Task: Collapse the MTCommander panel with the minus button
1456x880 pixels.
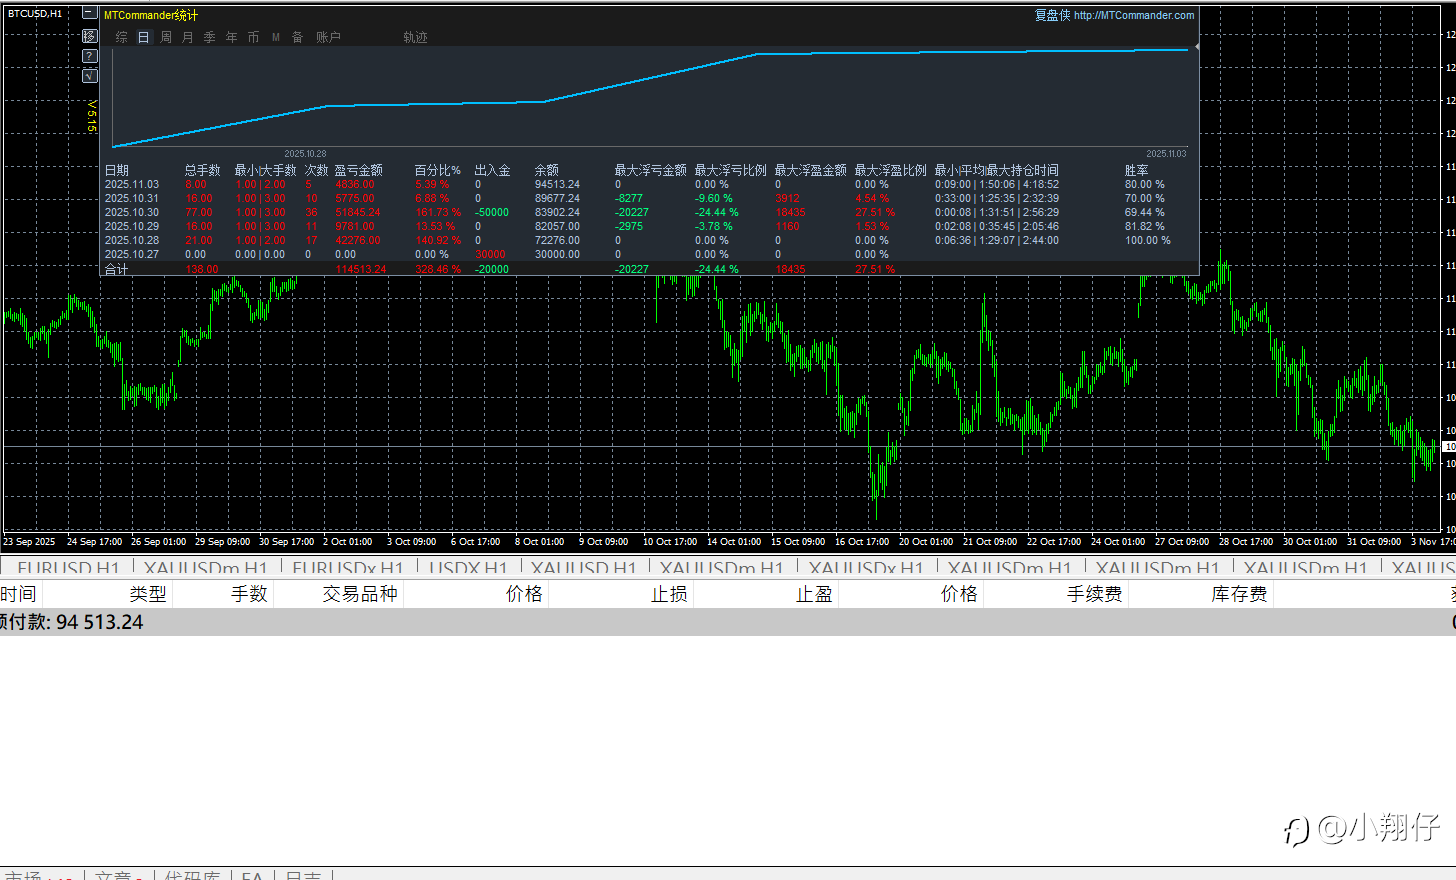Action: pyautogui.click(x=89, y=14)
